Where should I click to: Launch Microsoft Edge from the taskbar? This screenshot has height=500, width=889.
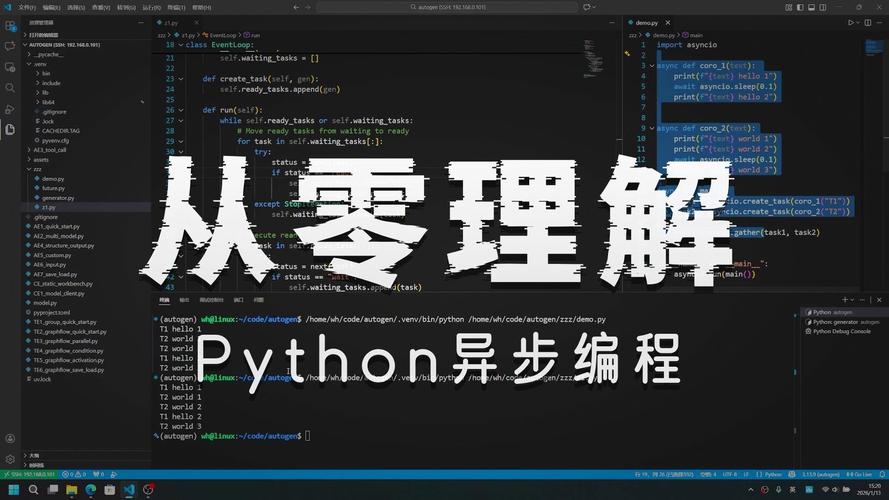91,489
